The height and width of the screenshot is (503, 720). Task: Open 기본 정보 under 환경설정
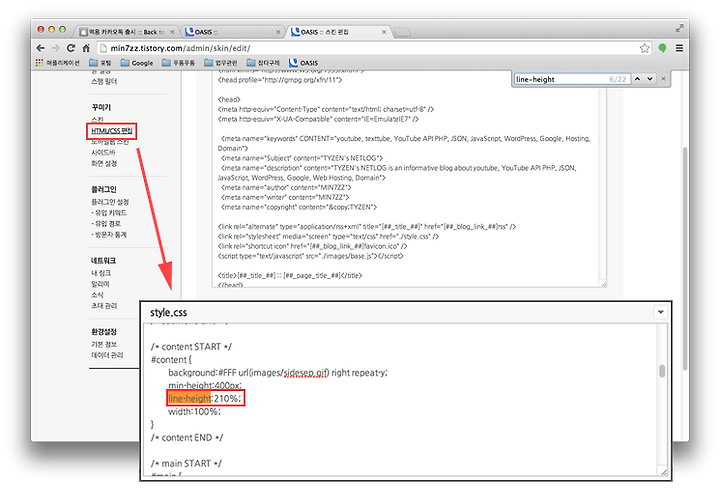click(x=104, y=345)
